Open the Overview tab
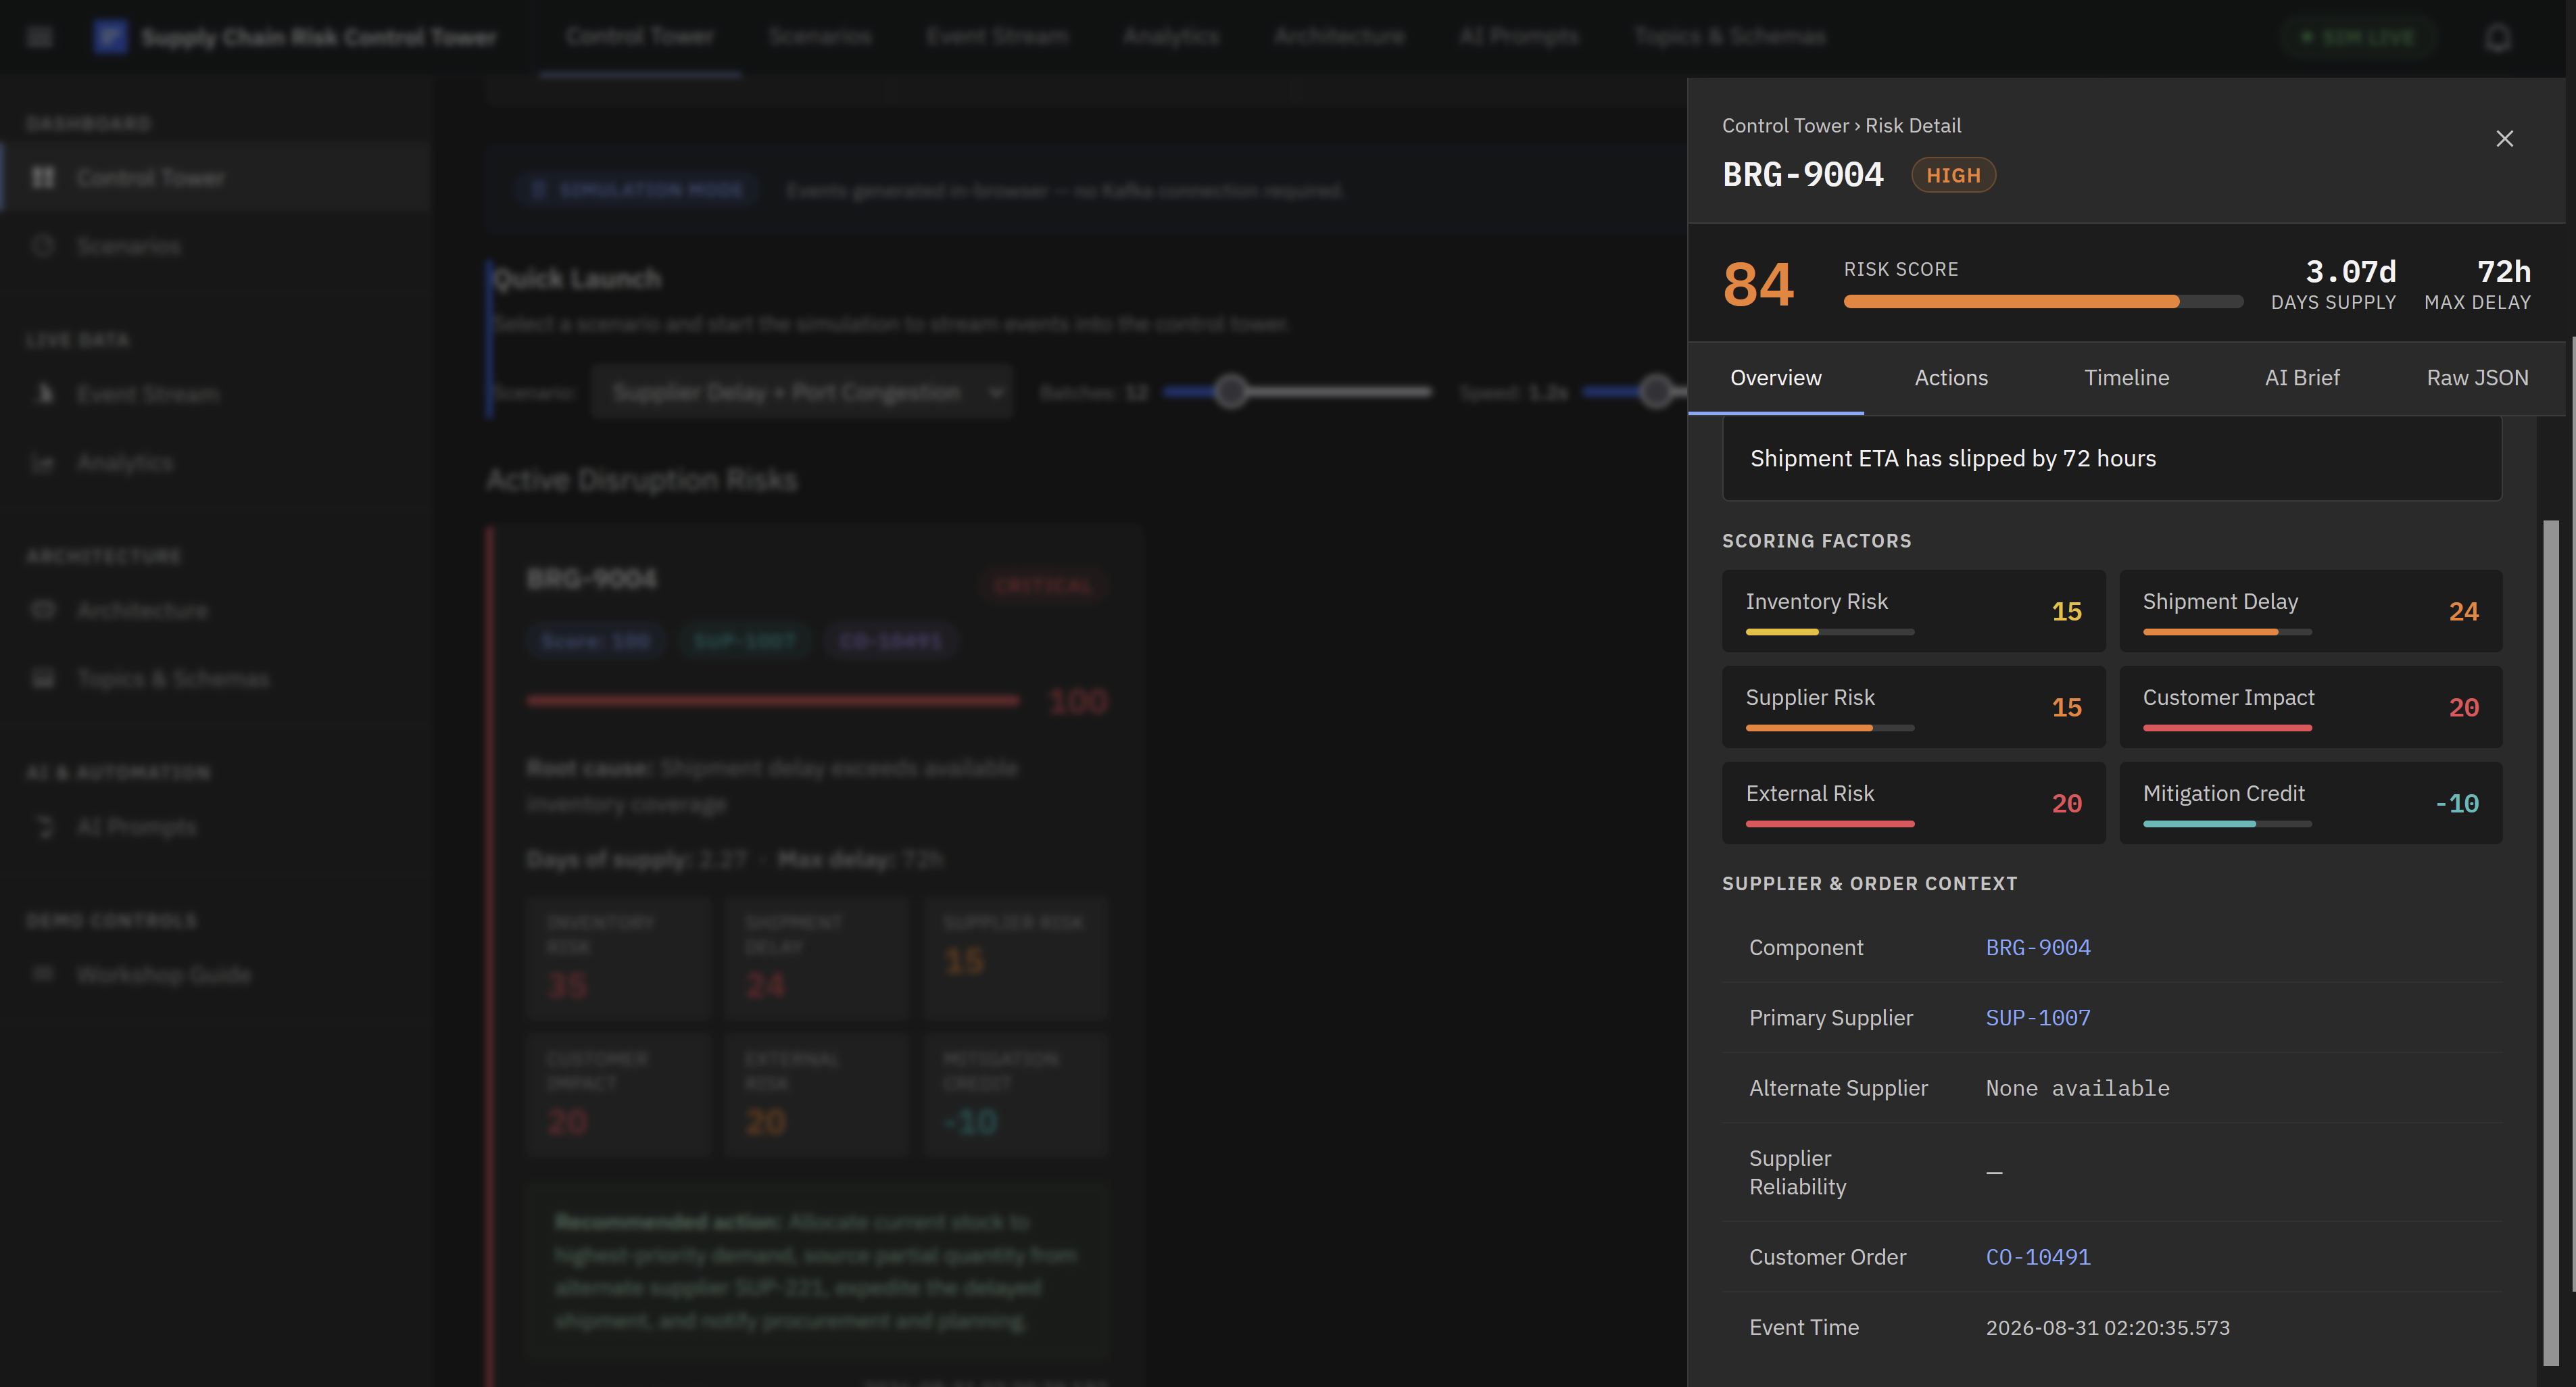This screenshot has height=1387, width=2576. coord(1776,378)
